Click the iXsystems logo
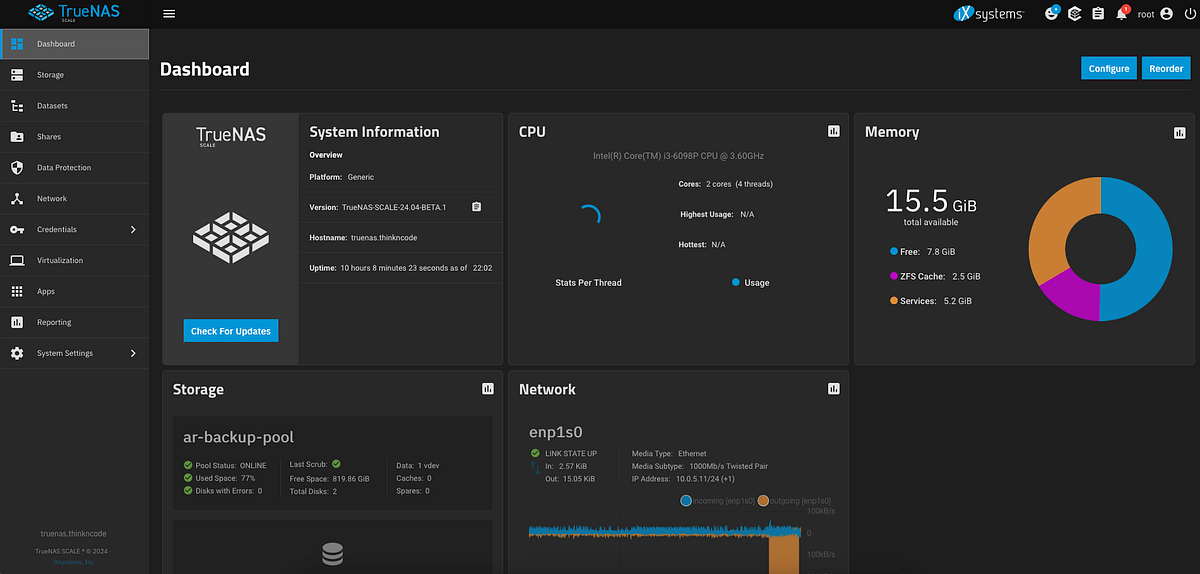Screen dimensions: 1200x574 [x=989, y=14]
